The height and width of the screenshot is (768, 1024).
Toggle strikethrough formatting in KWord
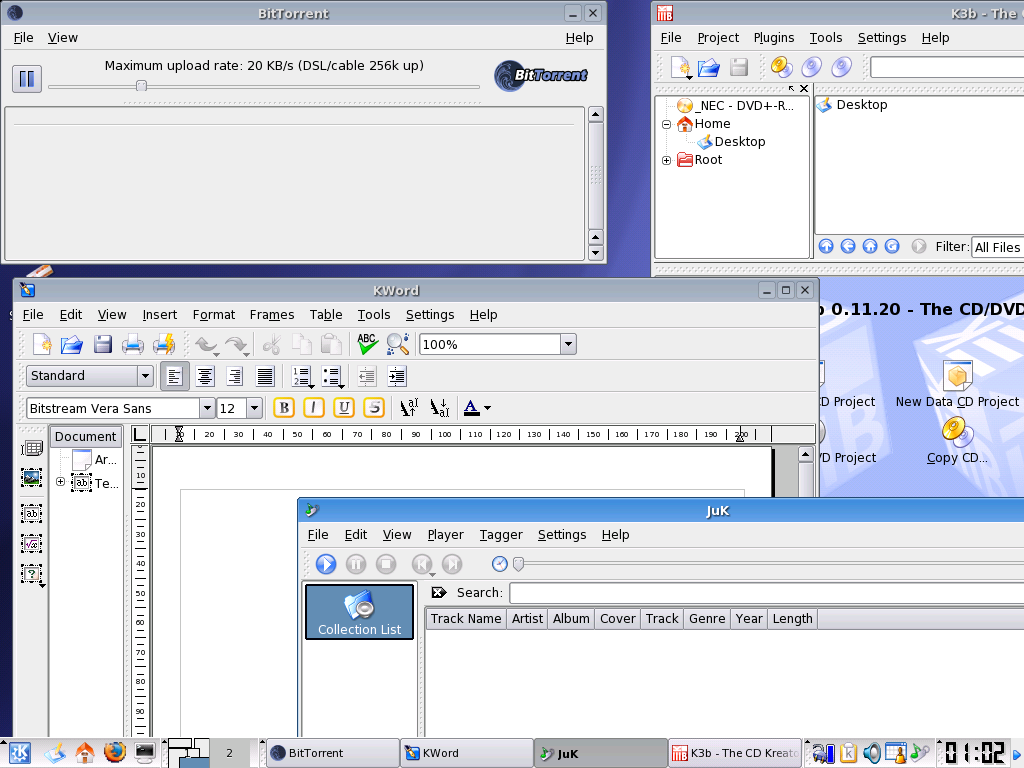(x=374, y=408)
